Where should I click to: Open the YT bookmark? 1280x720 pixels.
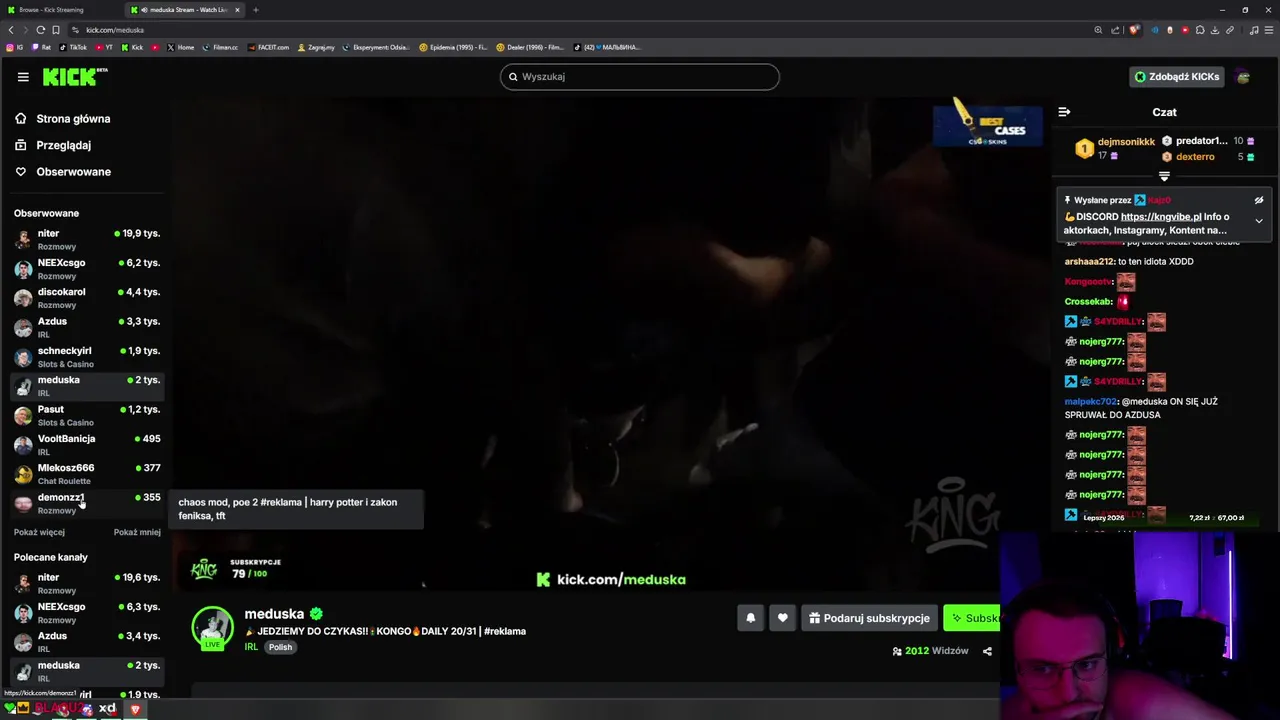click(x=104, y=47)
